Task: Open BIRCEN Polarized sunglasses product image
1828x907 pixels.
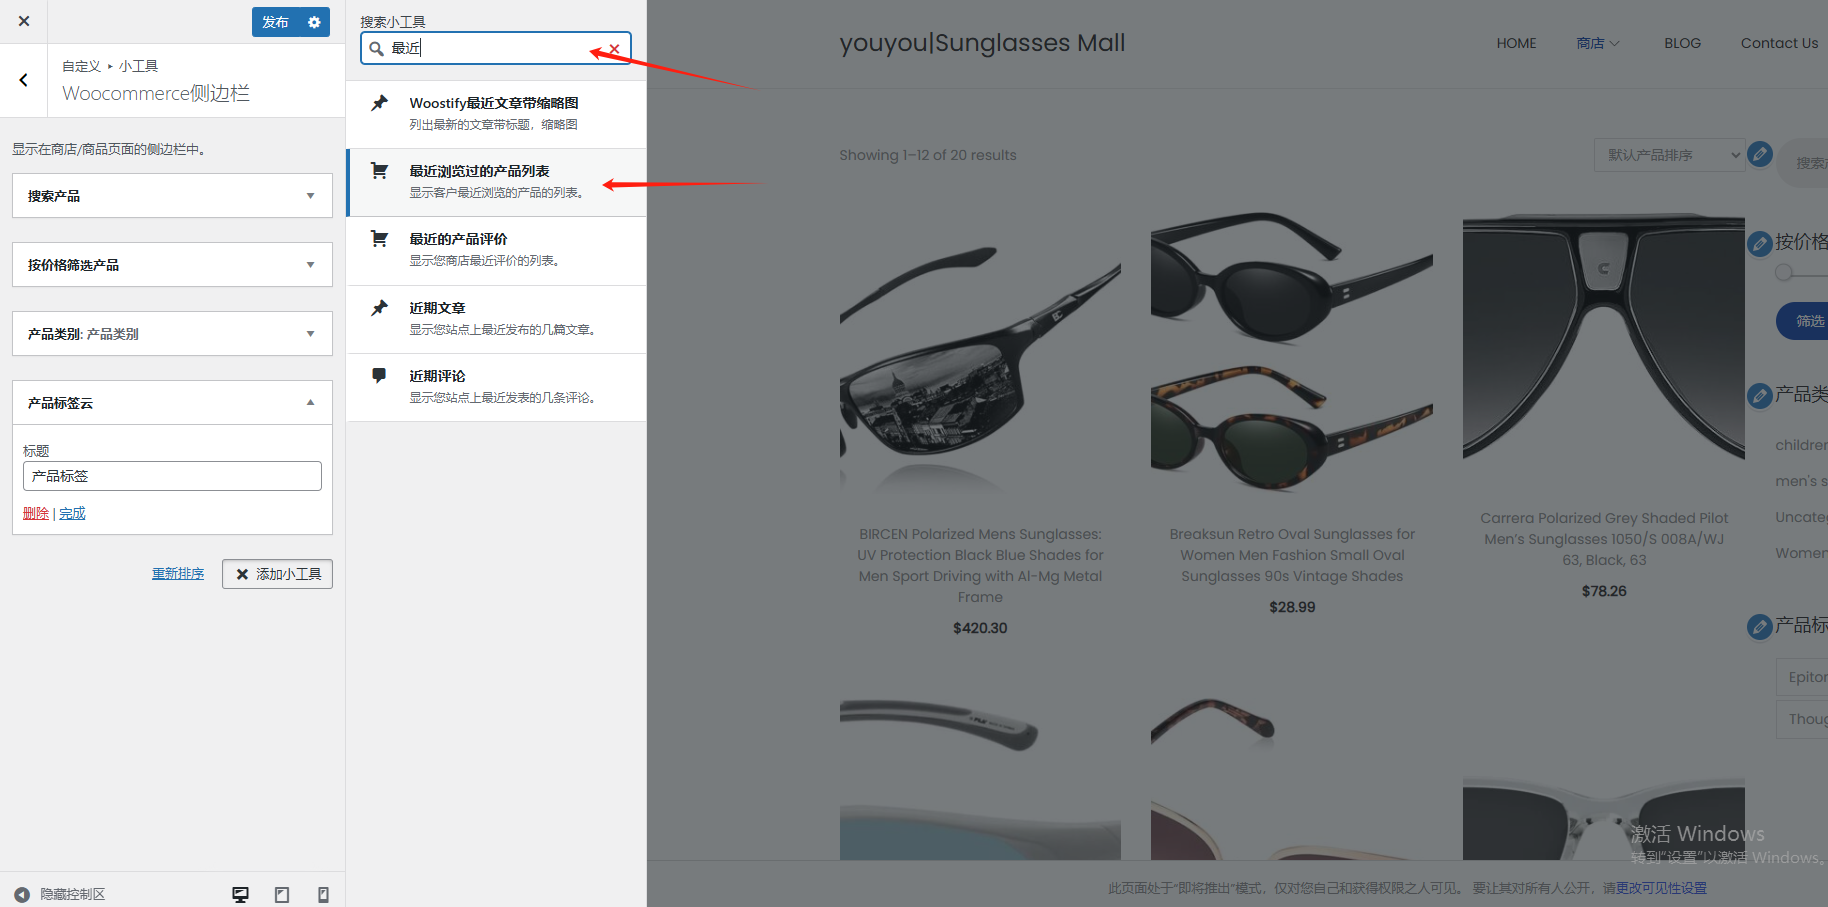Action: click(x=980, y=355)
